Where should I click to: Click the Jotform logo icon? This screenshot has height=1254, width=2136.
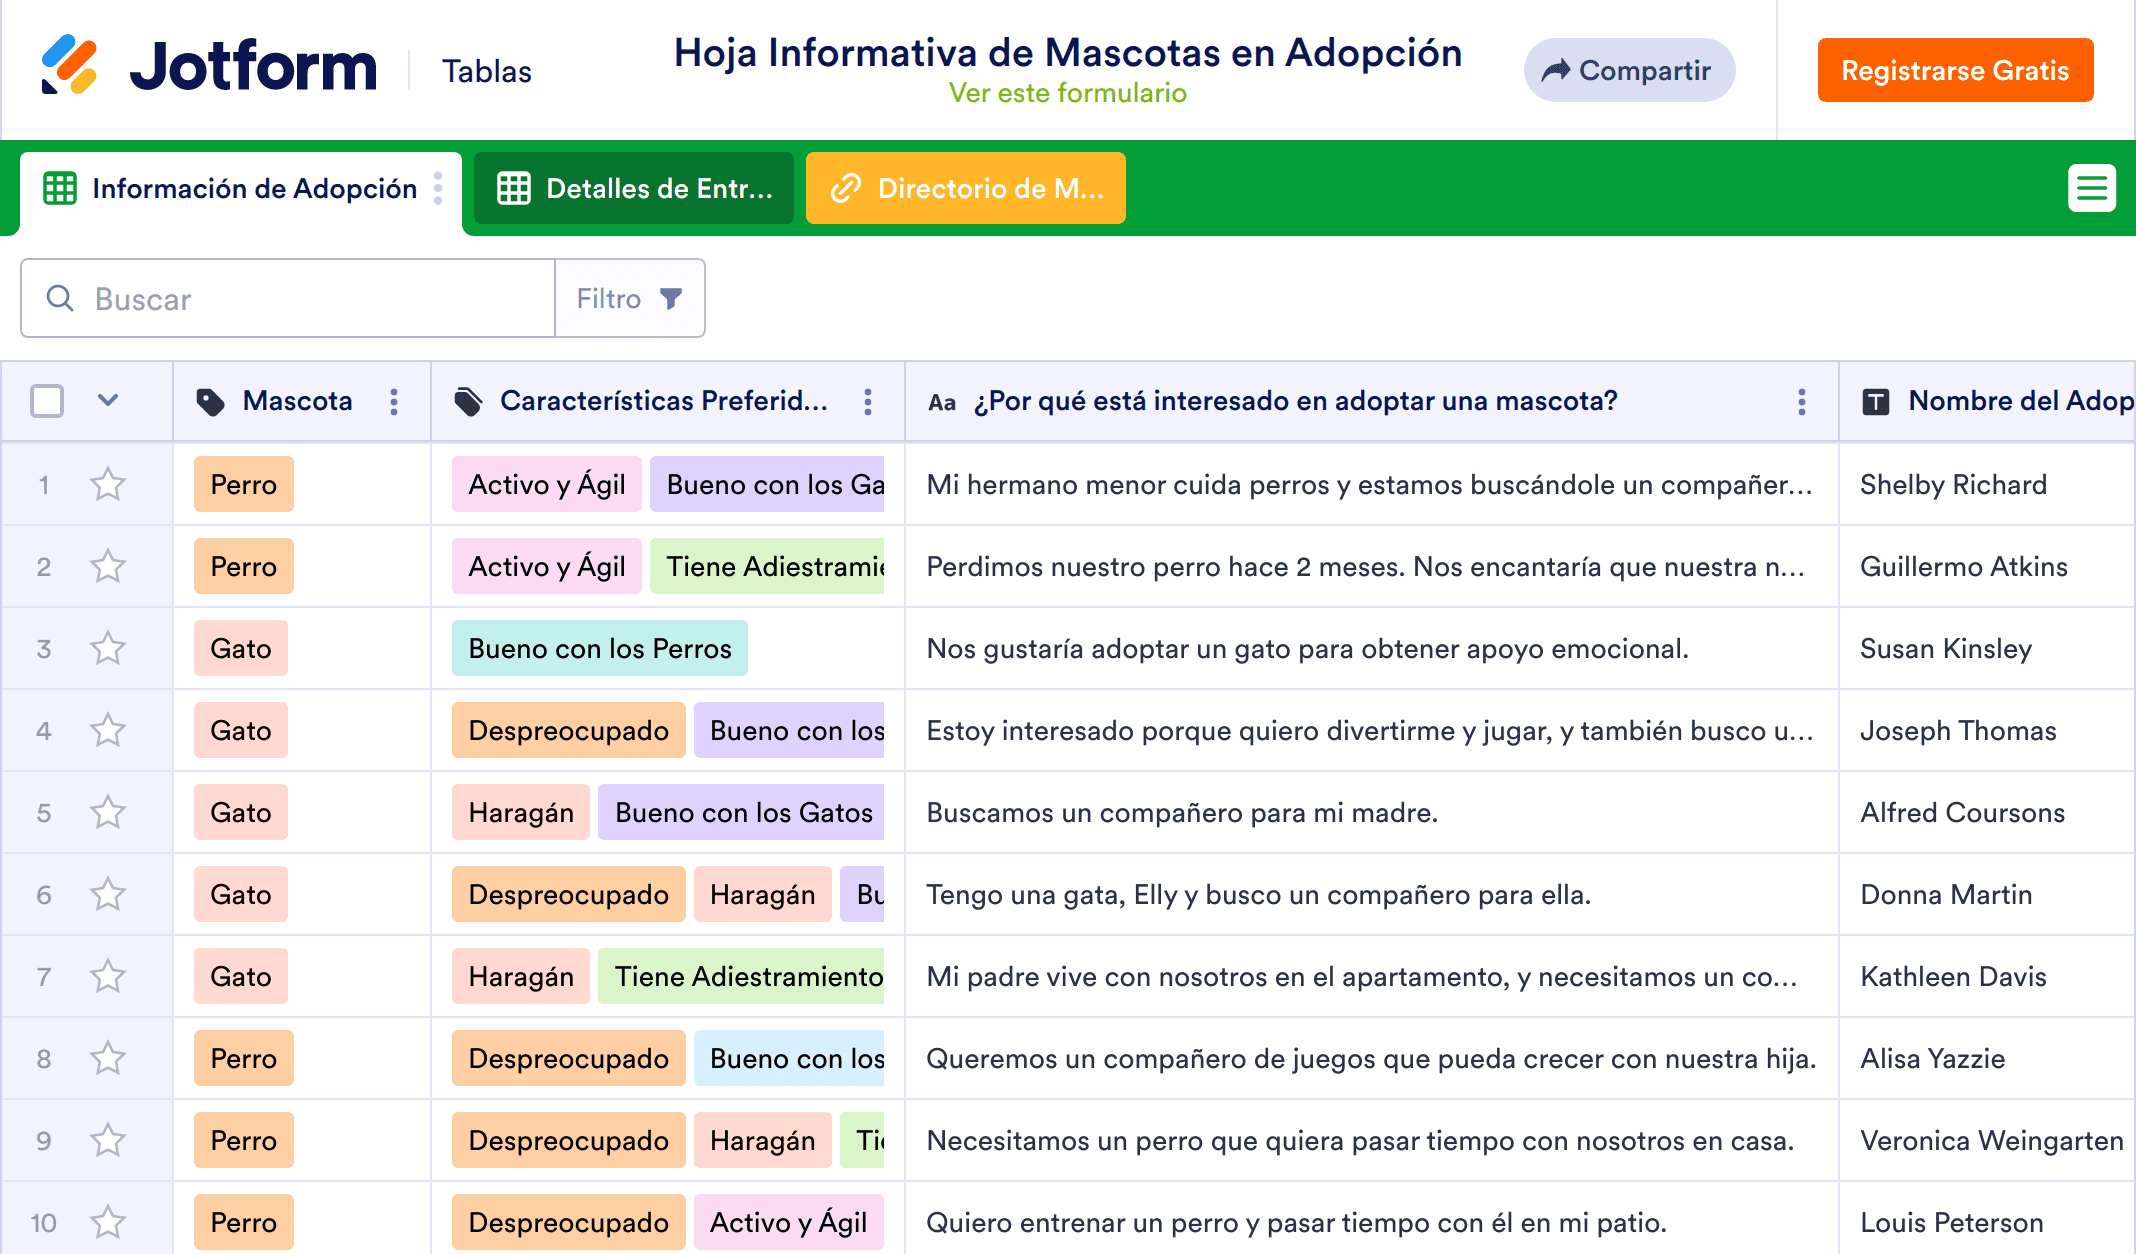[x=69, y=65]
